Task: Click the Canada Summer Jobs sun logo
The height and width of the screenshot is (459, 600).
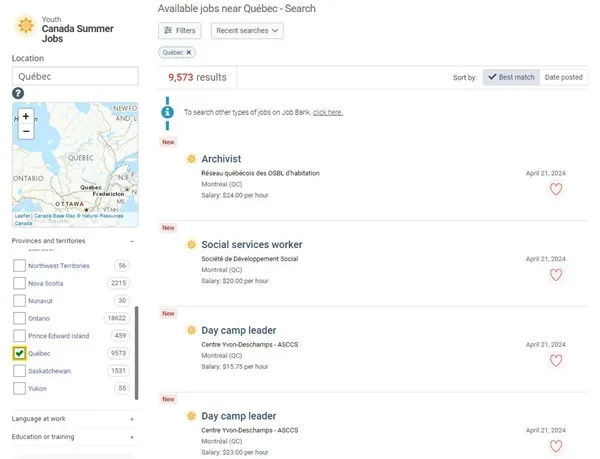Action: (24, 24)
